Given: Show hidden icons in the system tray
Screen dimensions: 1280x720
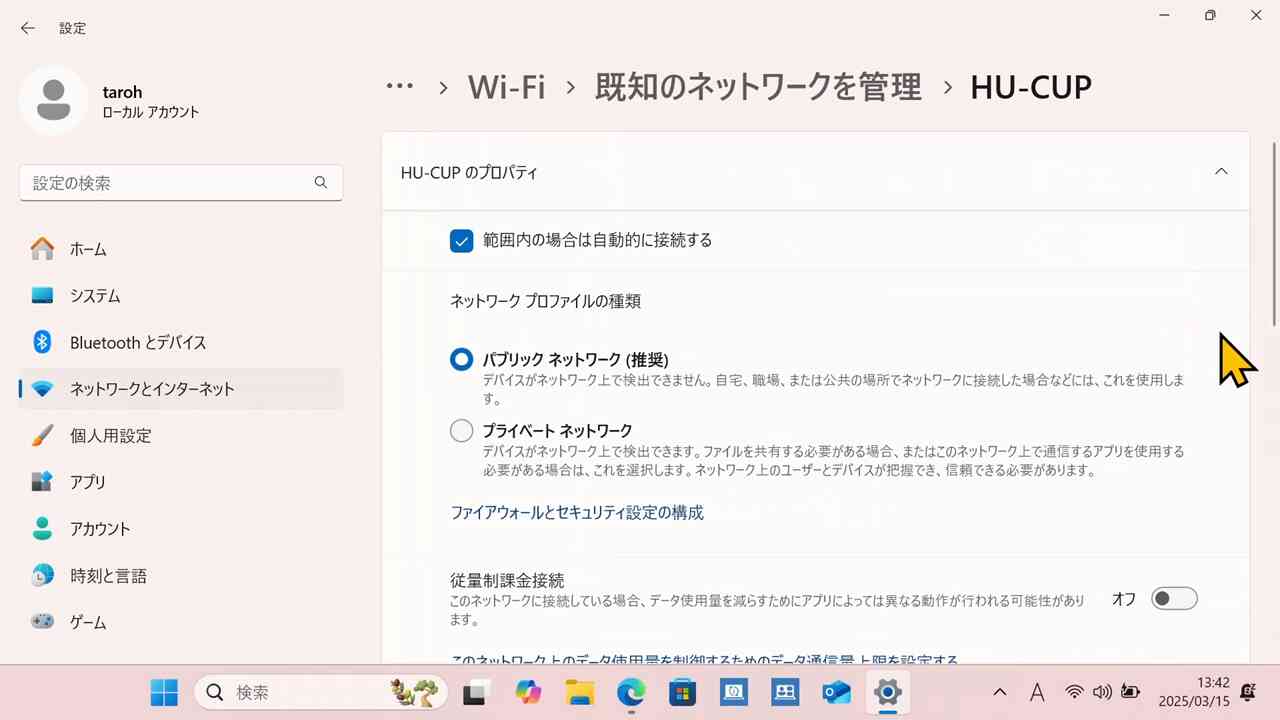Looking at the screenshot, I should [999, 692].
